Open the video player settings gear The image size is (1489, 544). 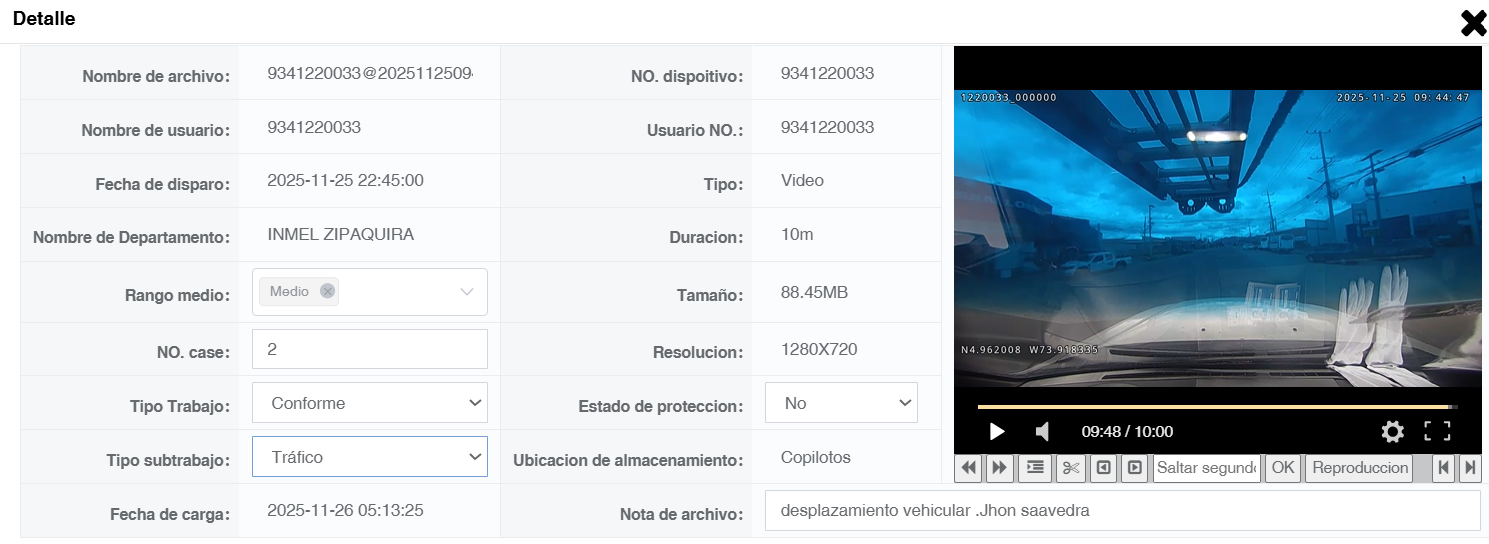pos(1392,431)
